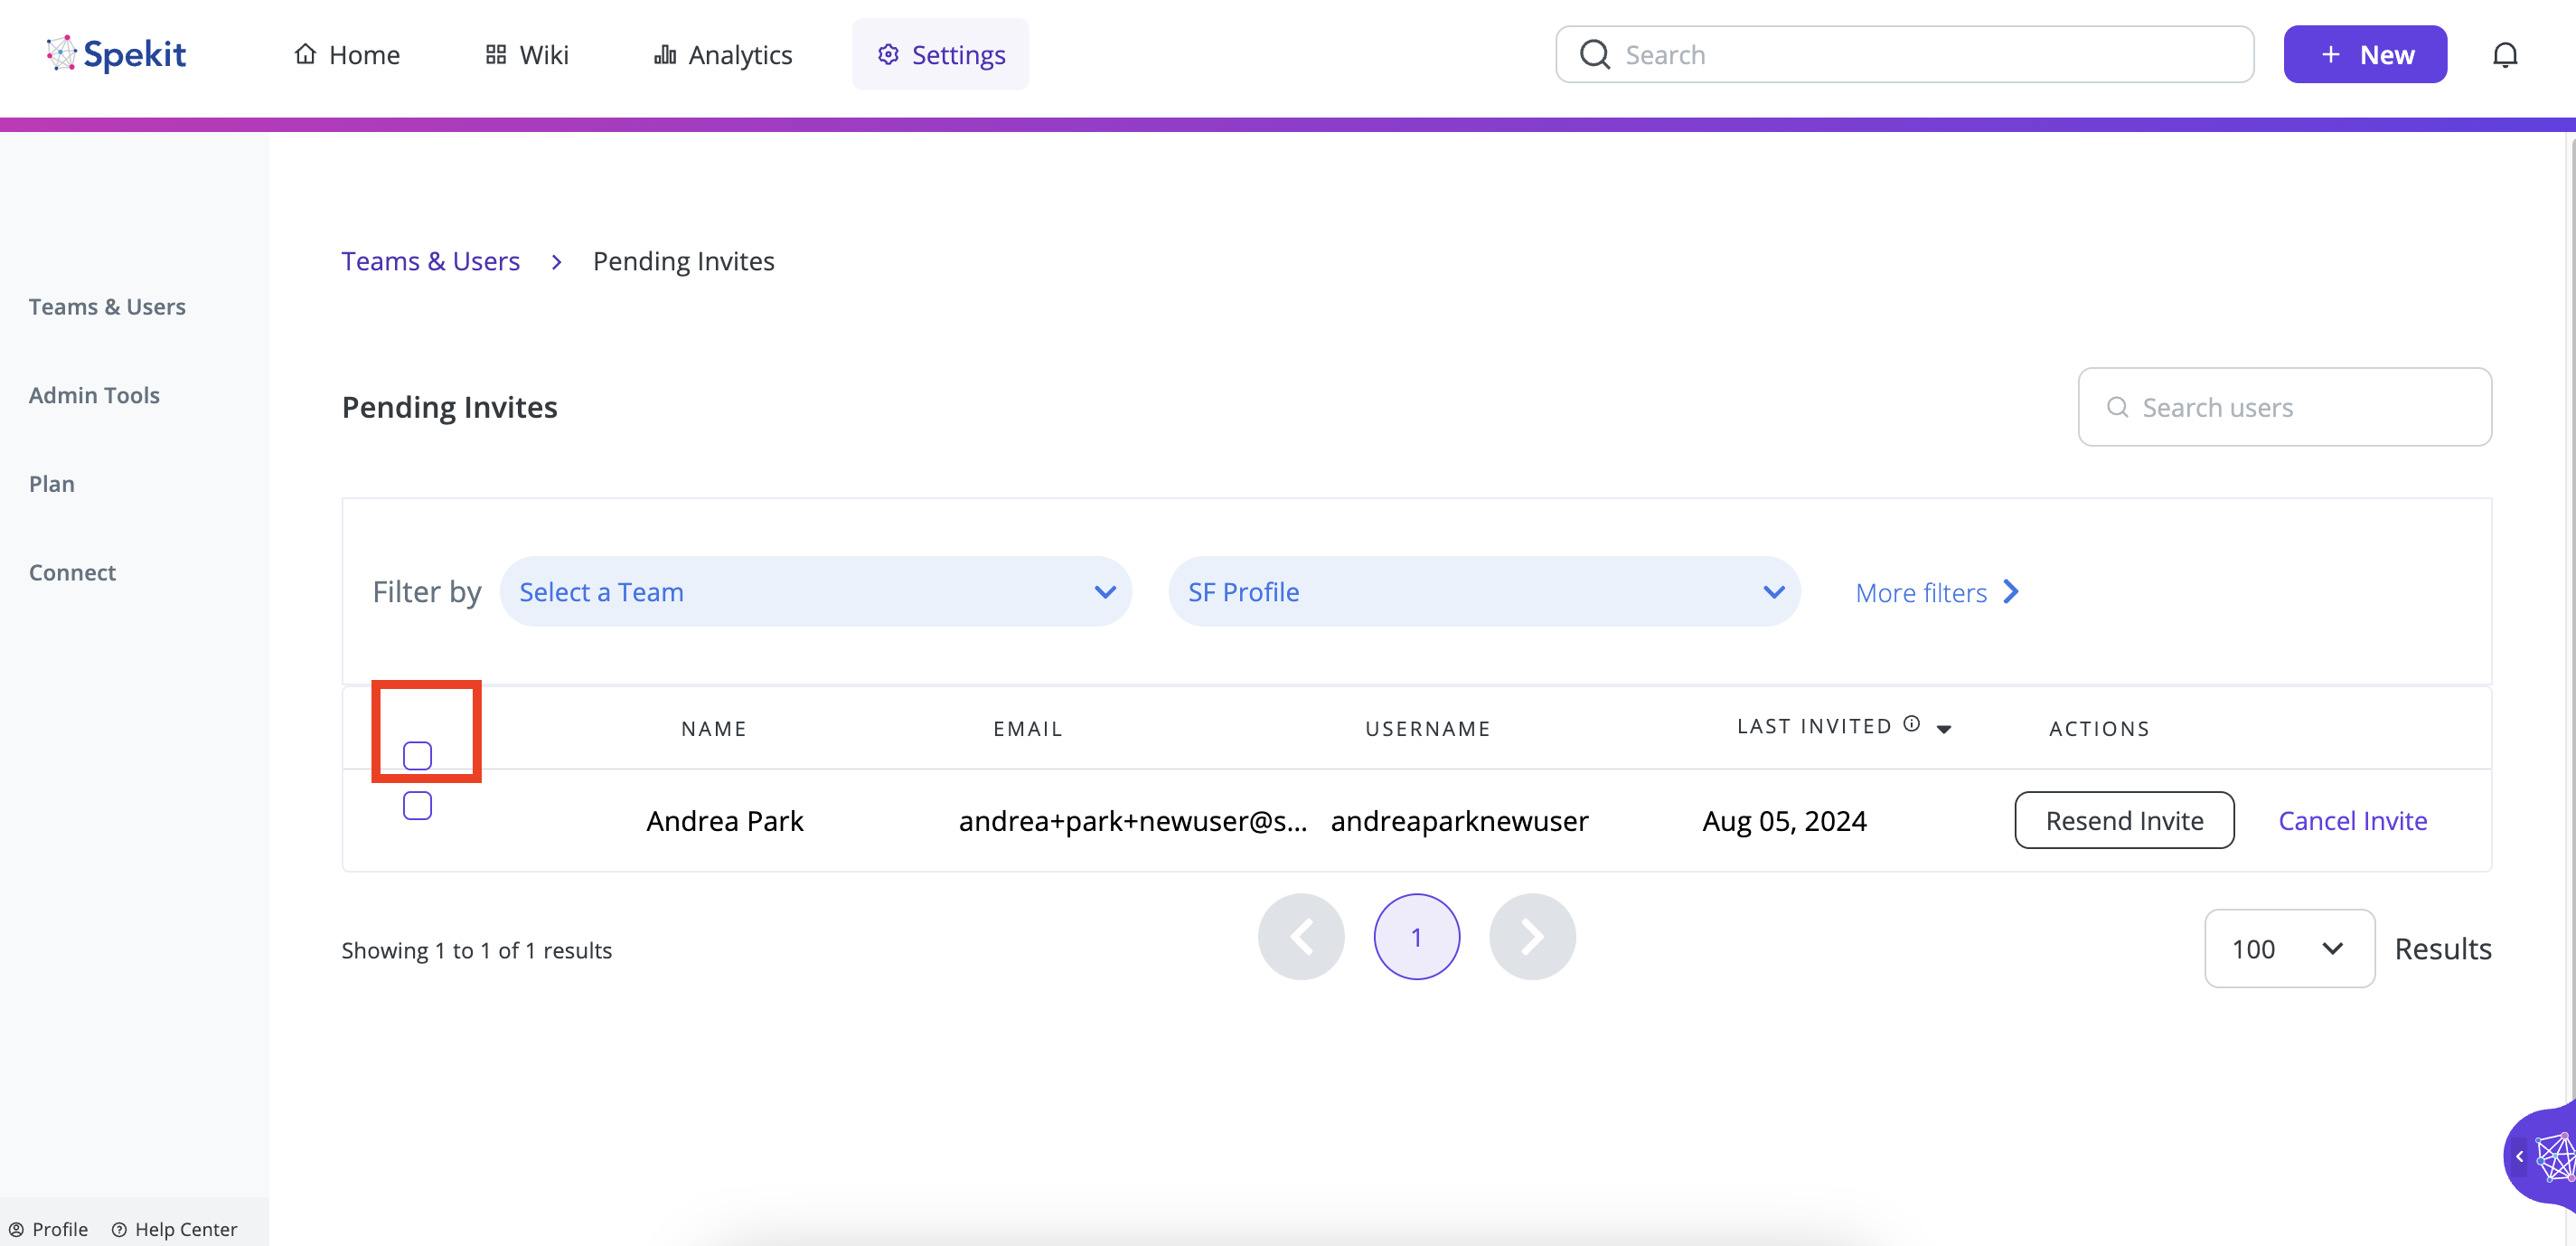Screen dimensions: 2576x1246
Task: Click the Andrea Park name cell
Action: click(x=725, y=821)
